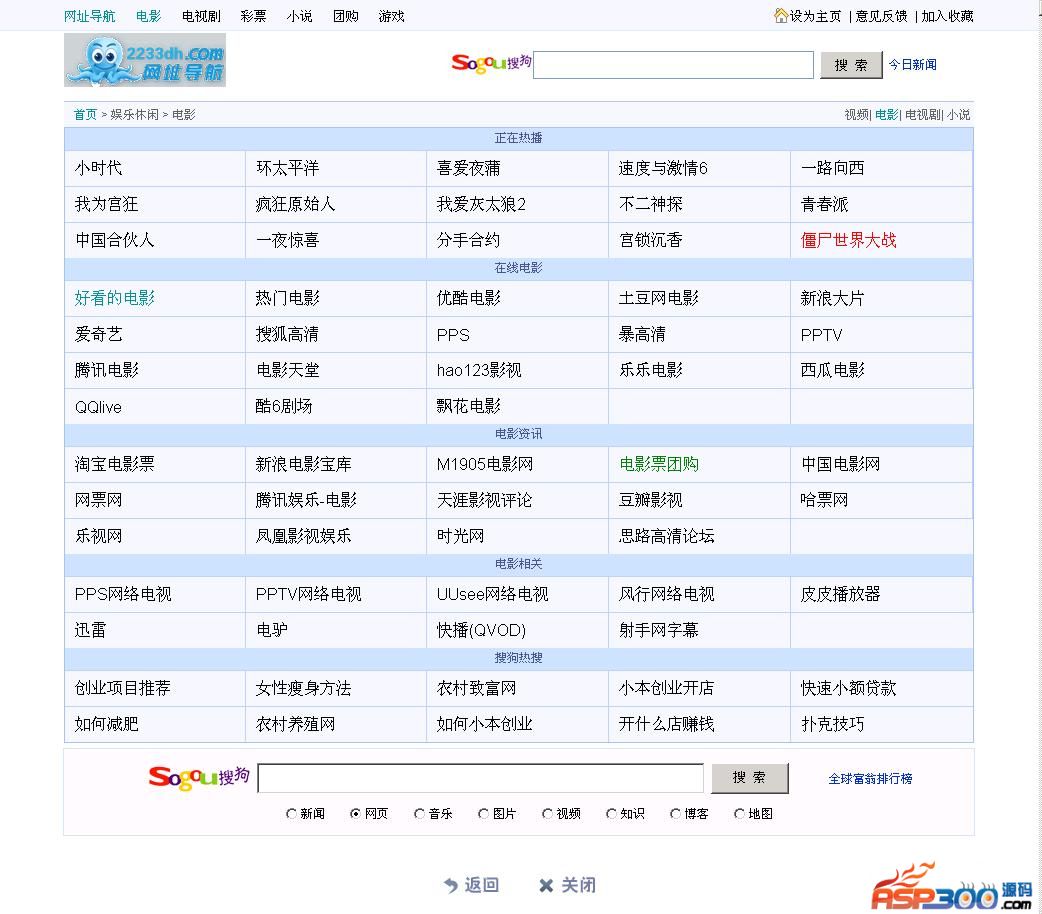Image resolution: width=1042 pixels, height=914 pixels.
Task: Open 思路高清论坛 link
Action: pyautogui.click(x=667, y=536)
